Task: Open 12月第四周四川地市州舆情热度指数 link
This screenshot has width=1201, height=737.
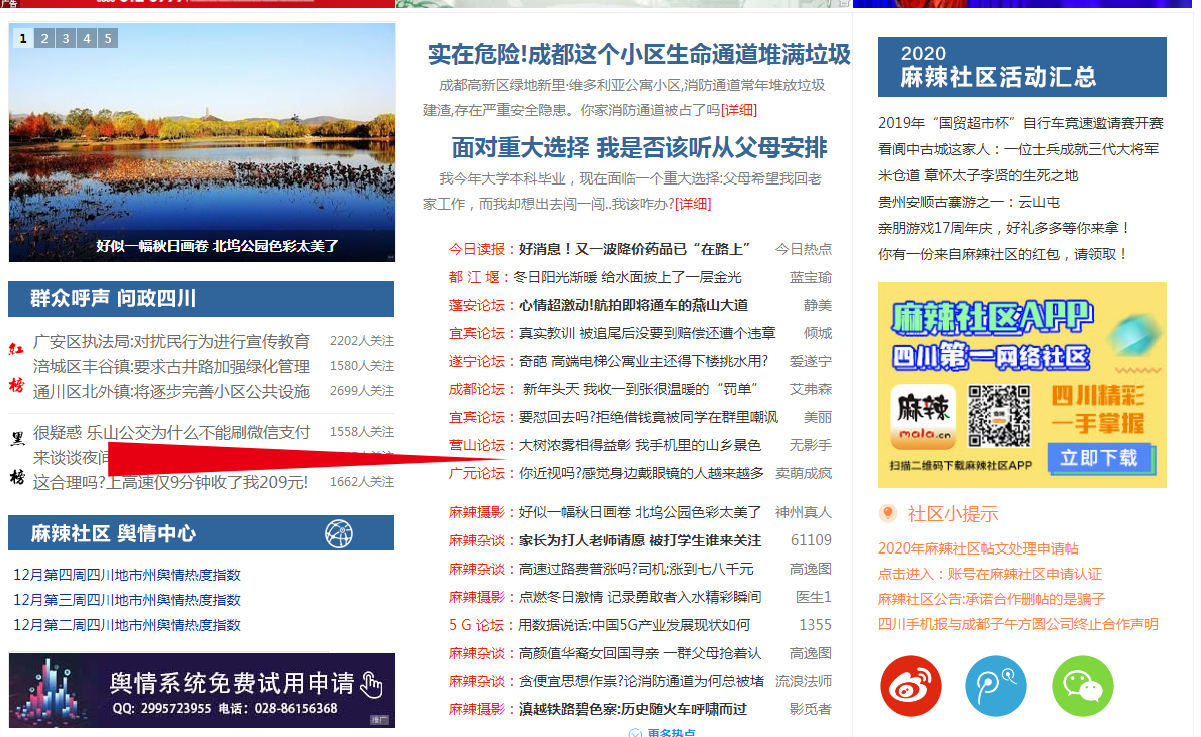Action: pyautogui.click(x=127, y=575)
